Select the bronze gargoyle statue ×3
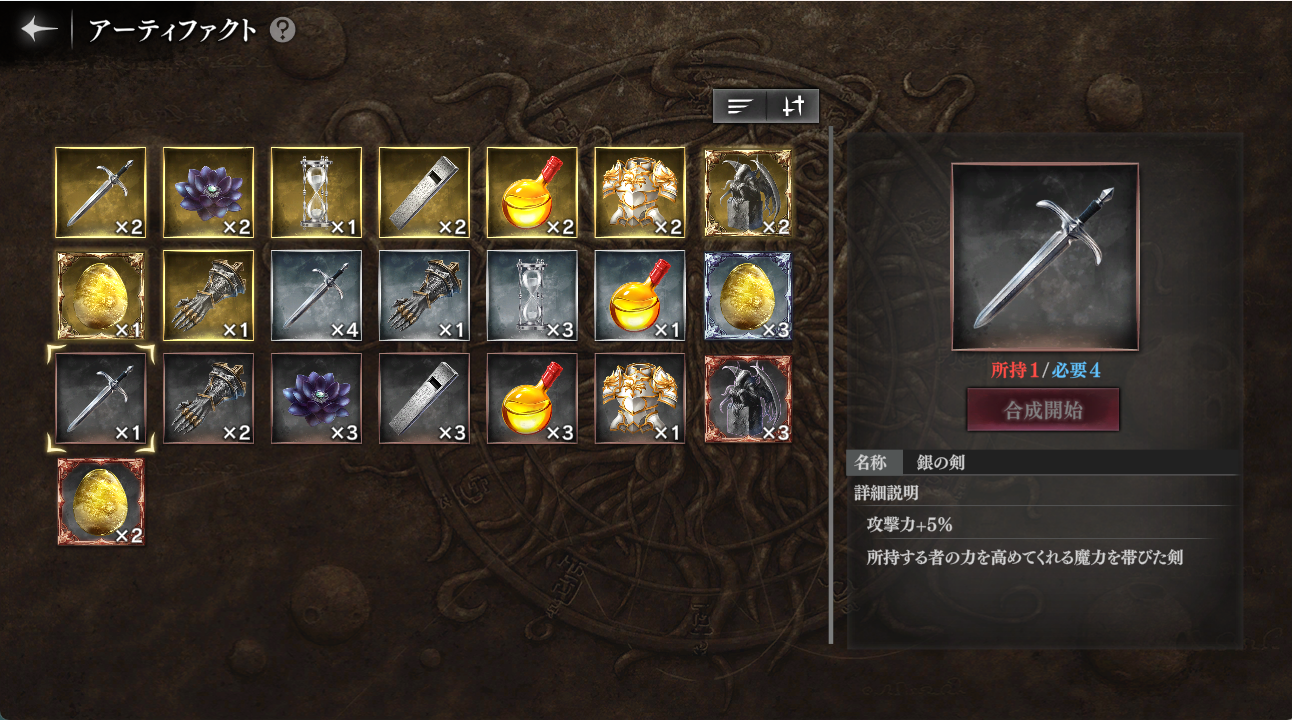This screenshot has height=720, width=1292. coord(748,398)
